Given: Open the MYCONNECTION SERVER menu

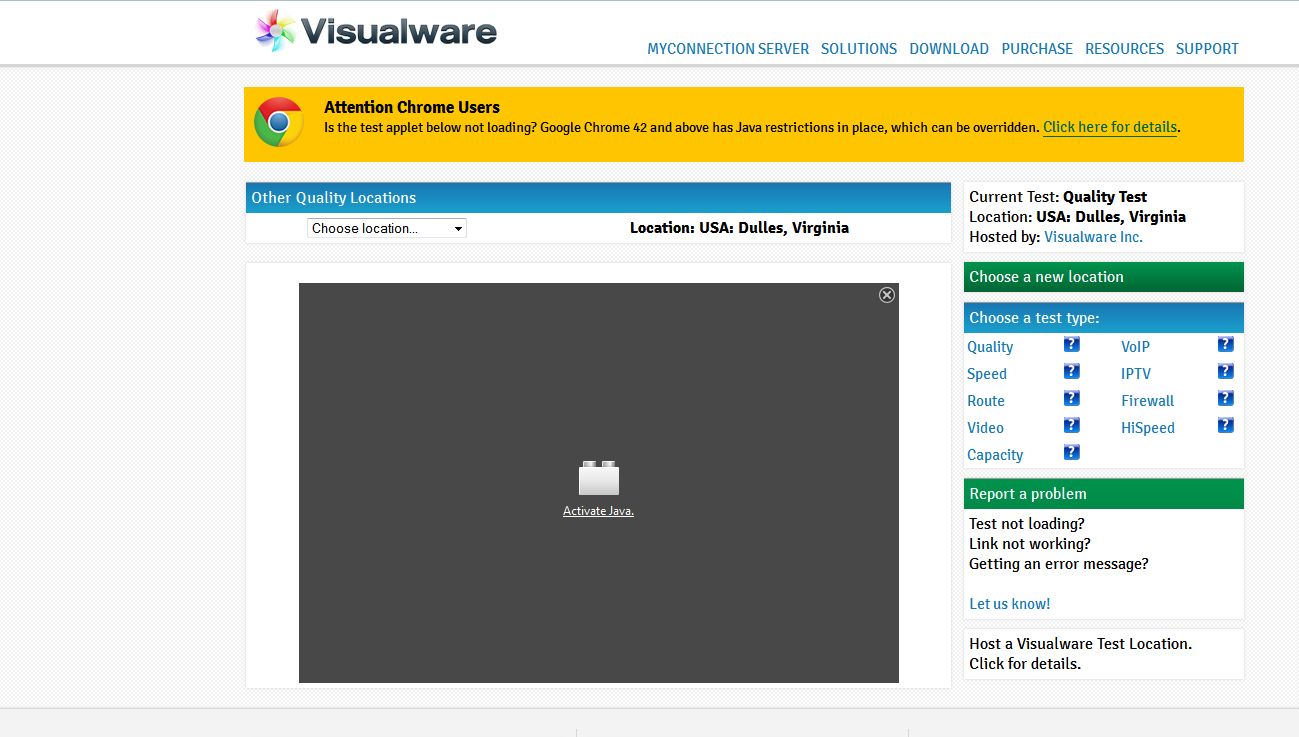Looking at the screenshot, I should coord(728,48).
